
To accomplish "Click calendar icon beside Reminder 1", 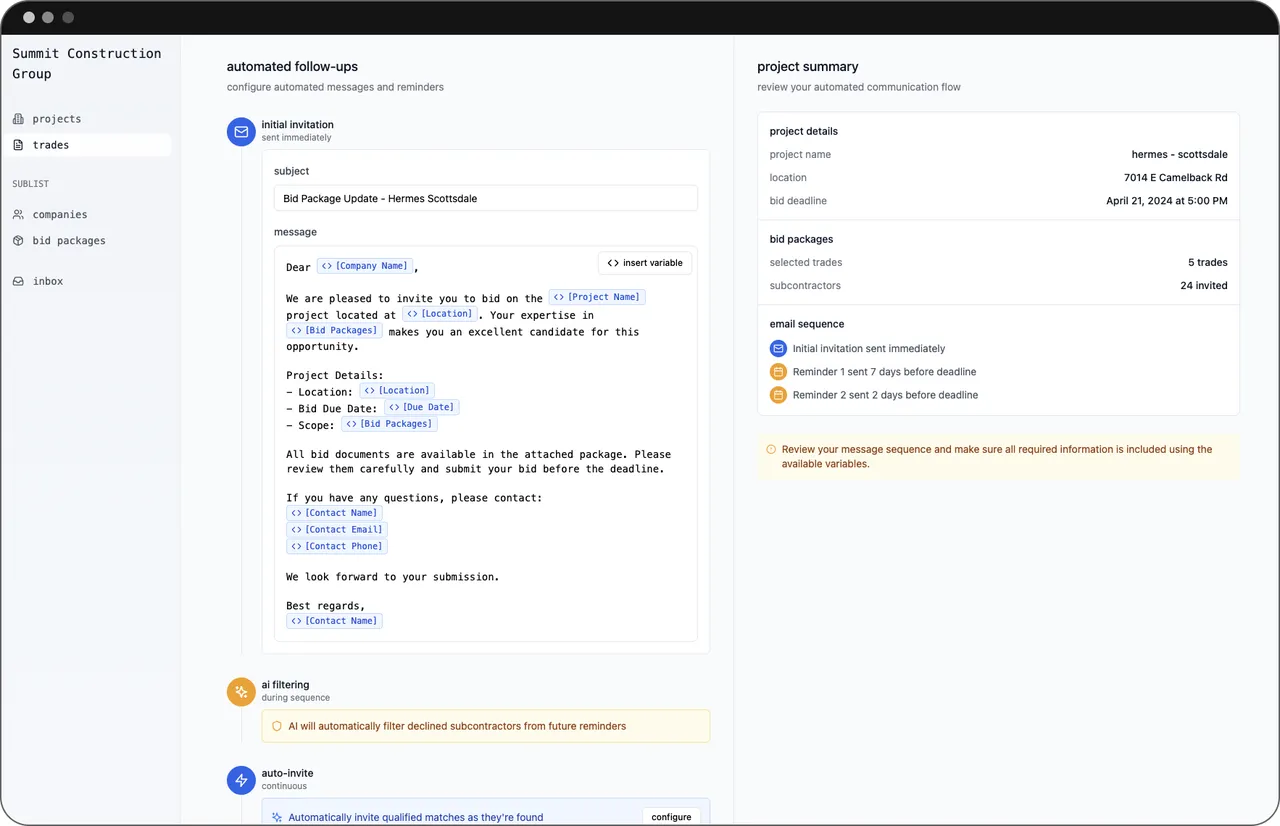I will 778,372.
